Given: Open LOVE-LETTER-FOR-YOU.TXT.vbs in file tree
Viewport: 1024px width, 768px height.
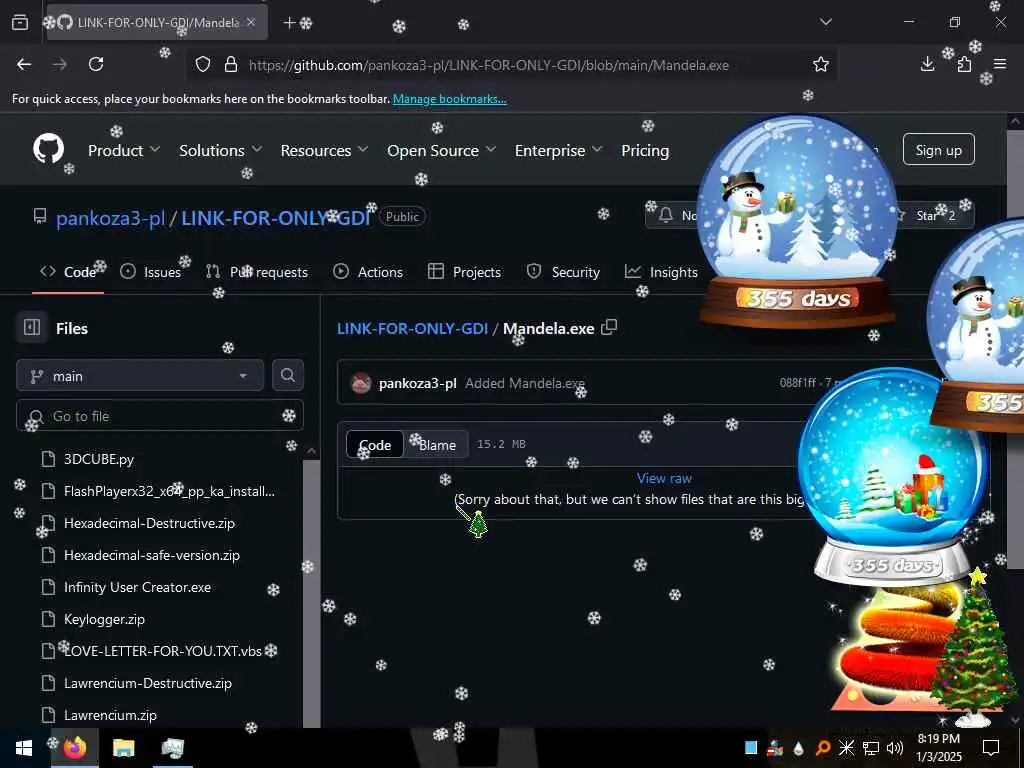Looking at the screenshot, I should [x=163, y=650].
